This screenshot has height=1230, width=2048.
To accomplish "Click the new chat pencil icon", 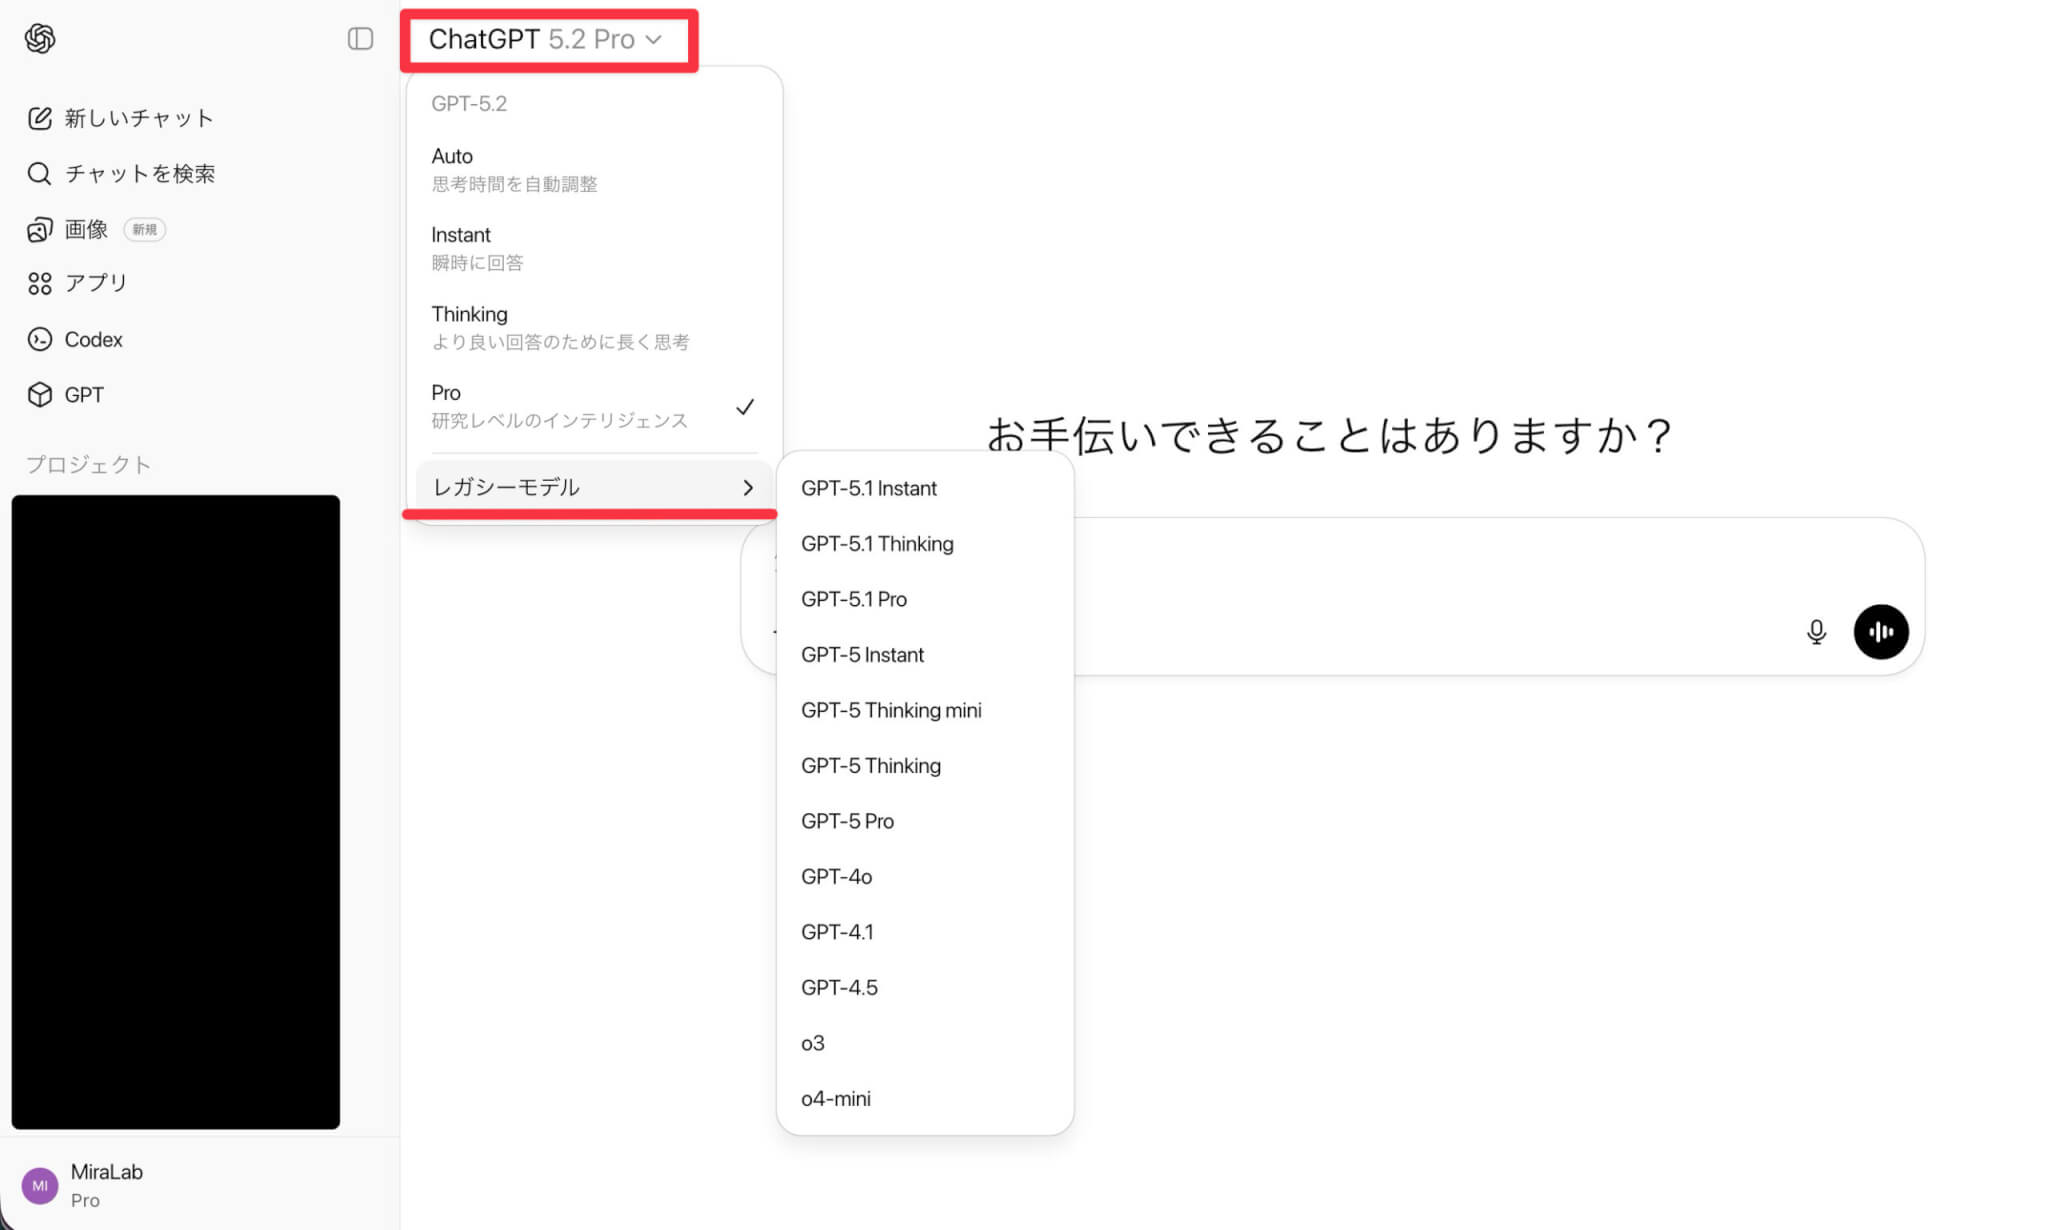I will tap(39, 118).
